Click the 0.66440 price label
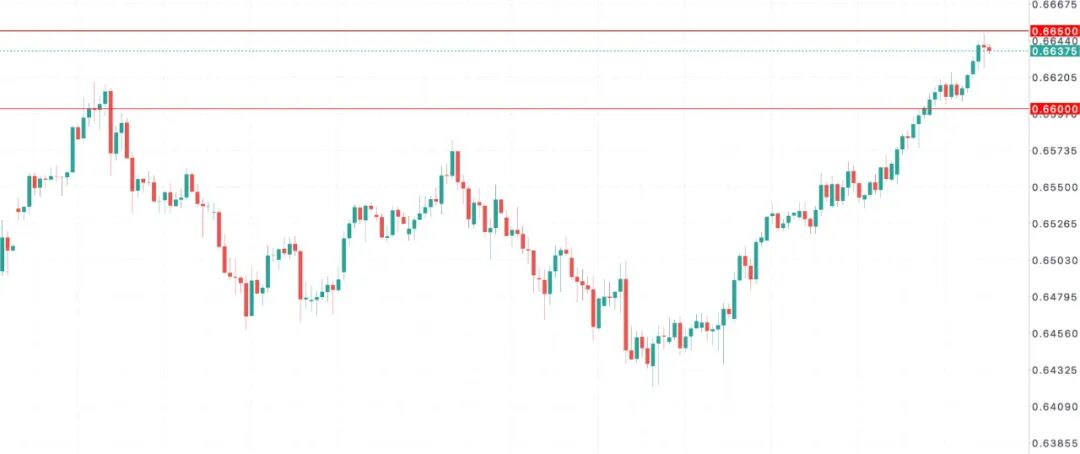 click(x=1054, y=41)
